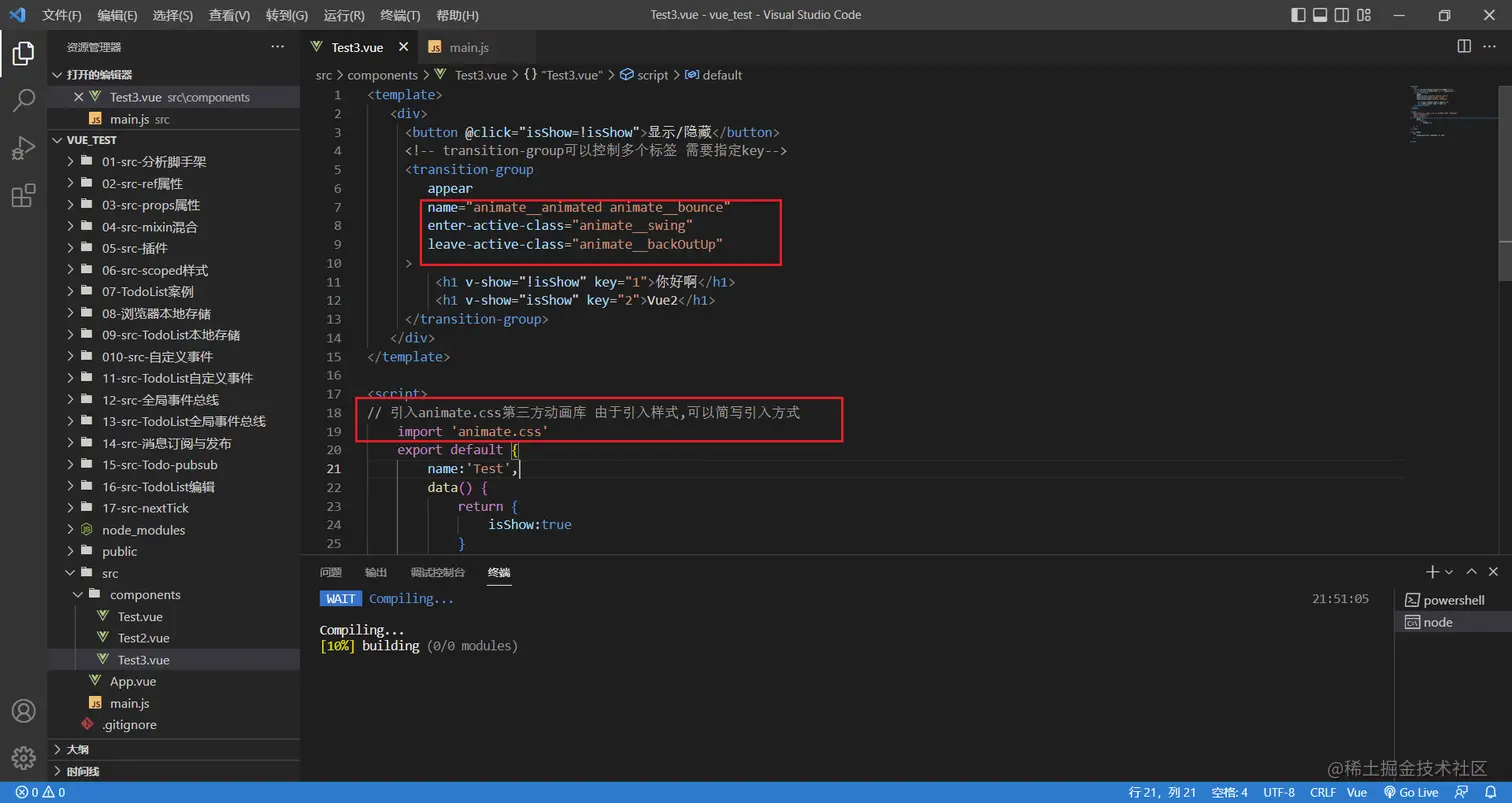Click the cursor position 行 21, 列 21
The height and width of the screenshot is (803, 1512).
pos(1162,792)
